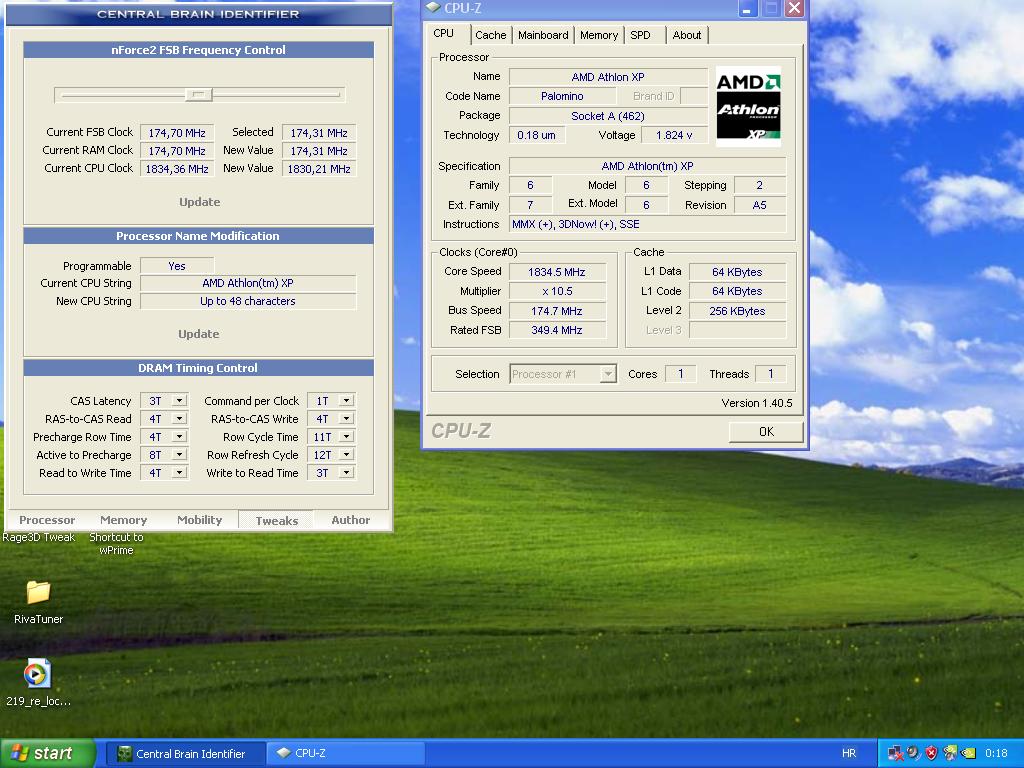Click the Start button
This screenshot has width=1024, height=768.
click(48, 753)
